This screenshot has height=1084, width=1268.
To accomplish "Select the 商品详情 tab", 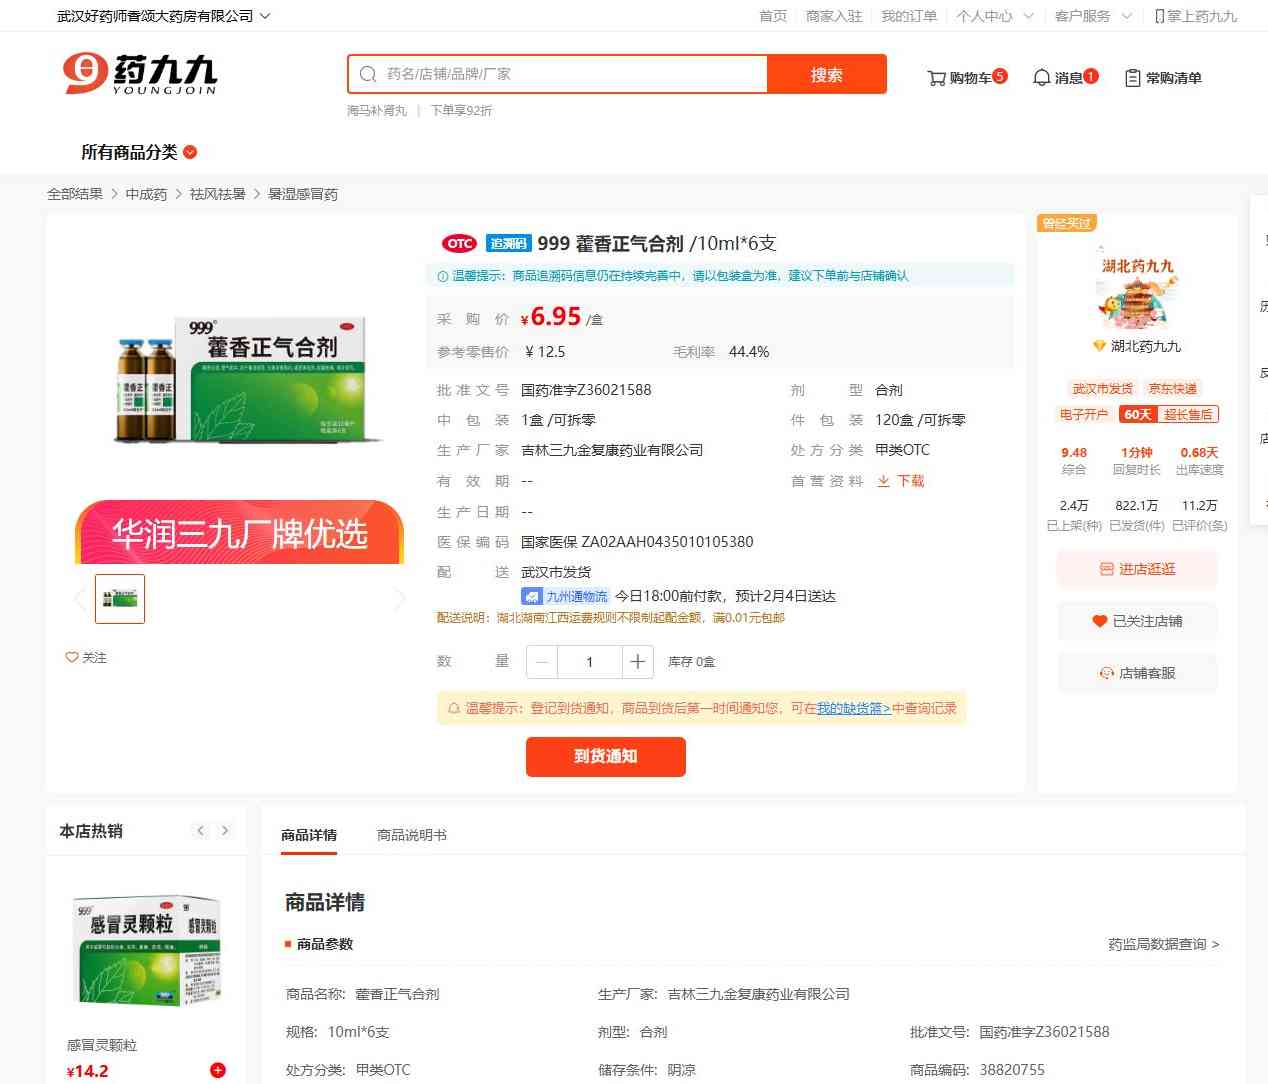I will pos(309,835).
